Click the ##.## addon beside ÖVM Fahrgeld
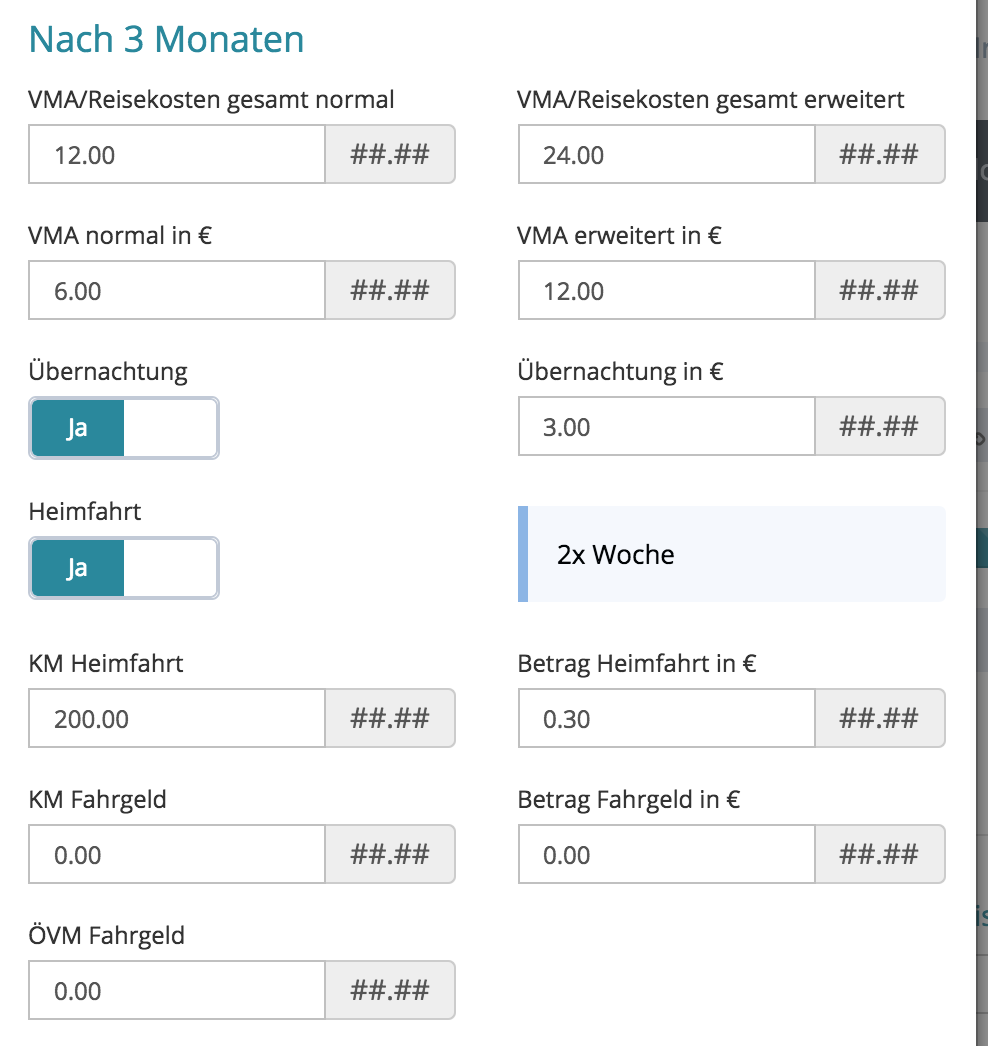The width and height of the screenshot is (988, 1046). [390, 991]
